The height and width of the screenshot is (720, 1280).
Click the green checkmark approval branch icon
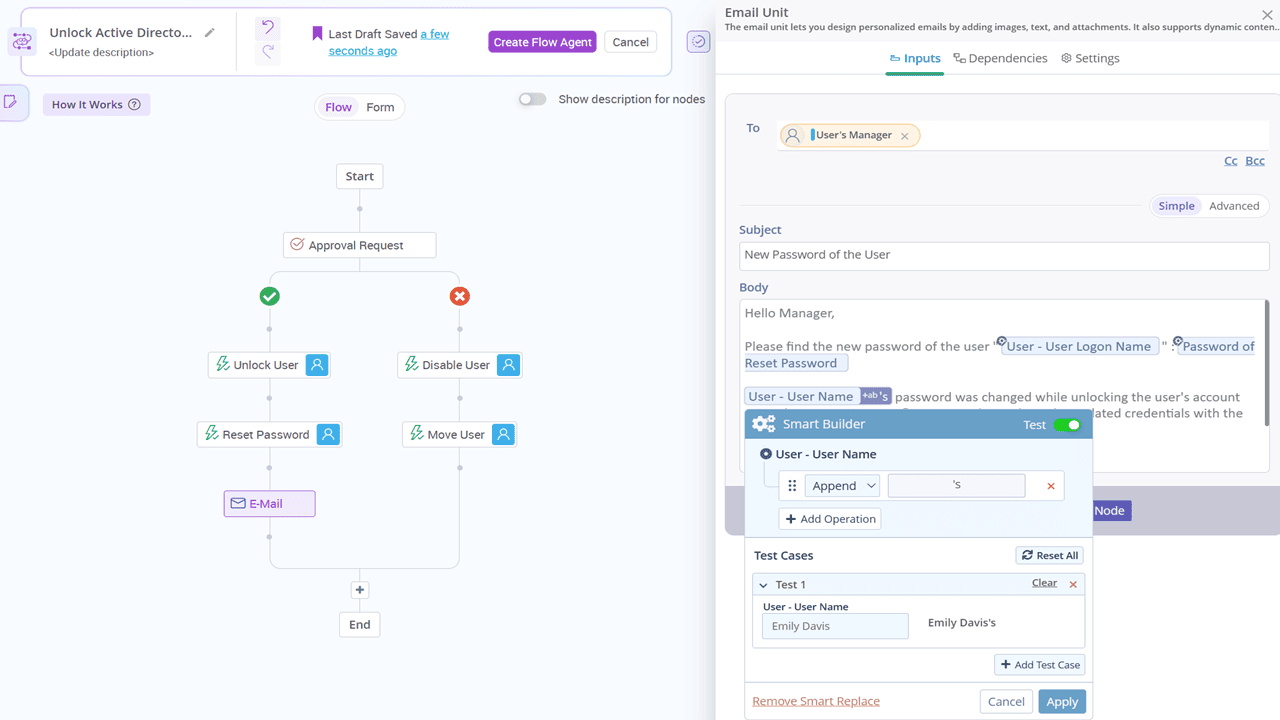[269, 296]
